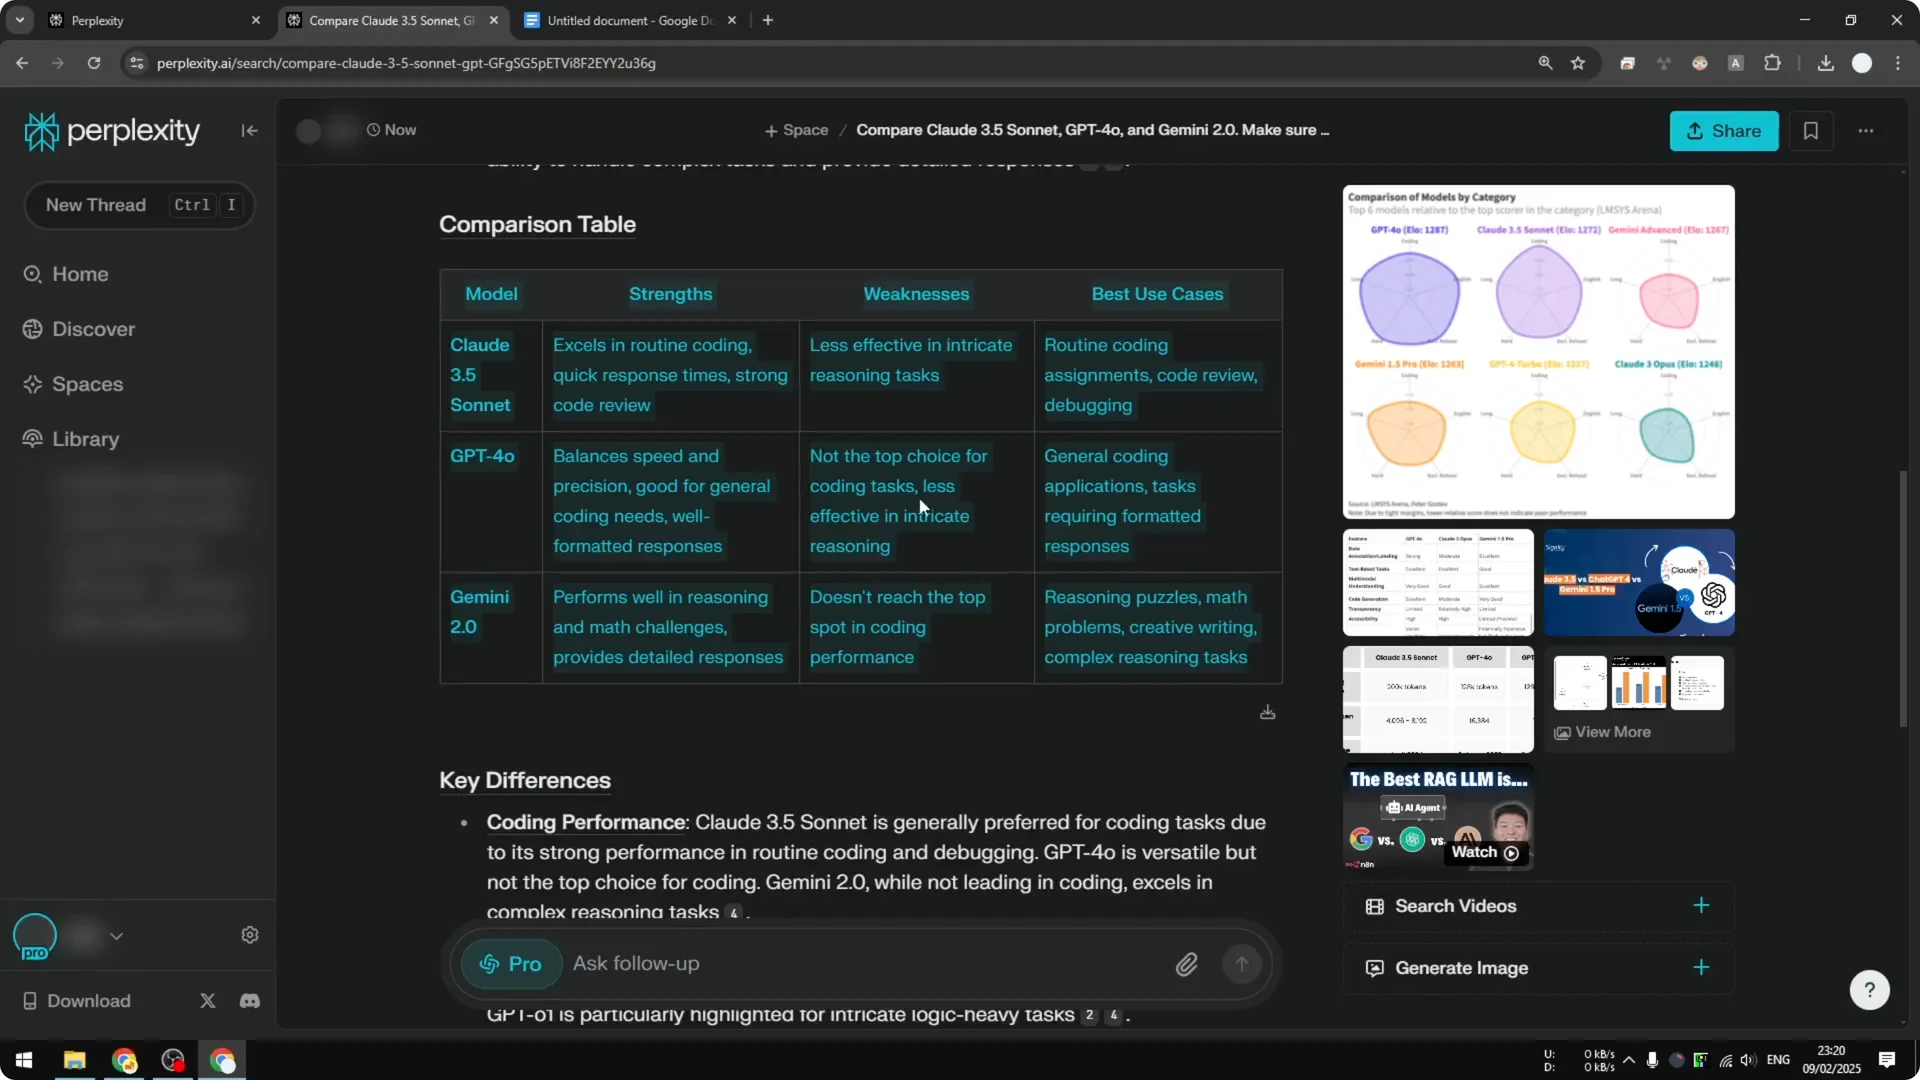Add this thread to a Space
This screenshot has height=1080, width=1920.
click(794, 130)
